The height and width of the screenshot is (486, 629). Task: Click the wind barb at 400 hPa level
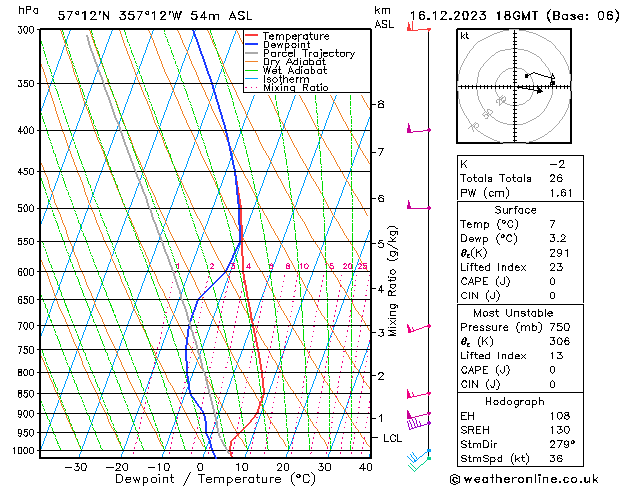(x=418, y=129)
